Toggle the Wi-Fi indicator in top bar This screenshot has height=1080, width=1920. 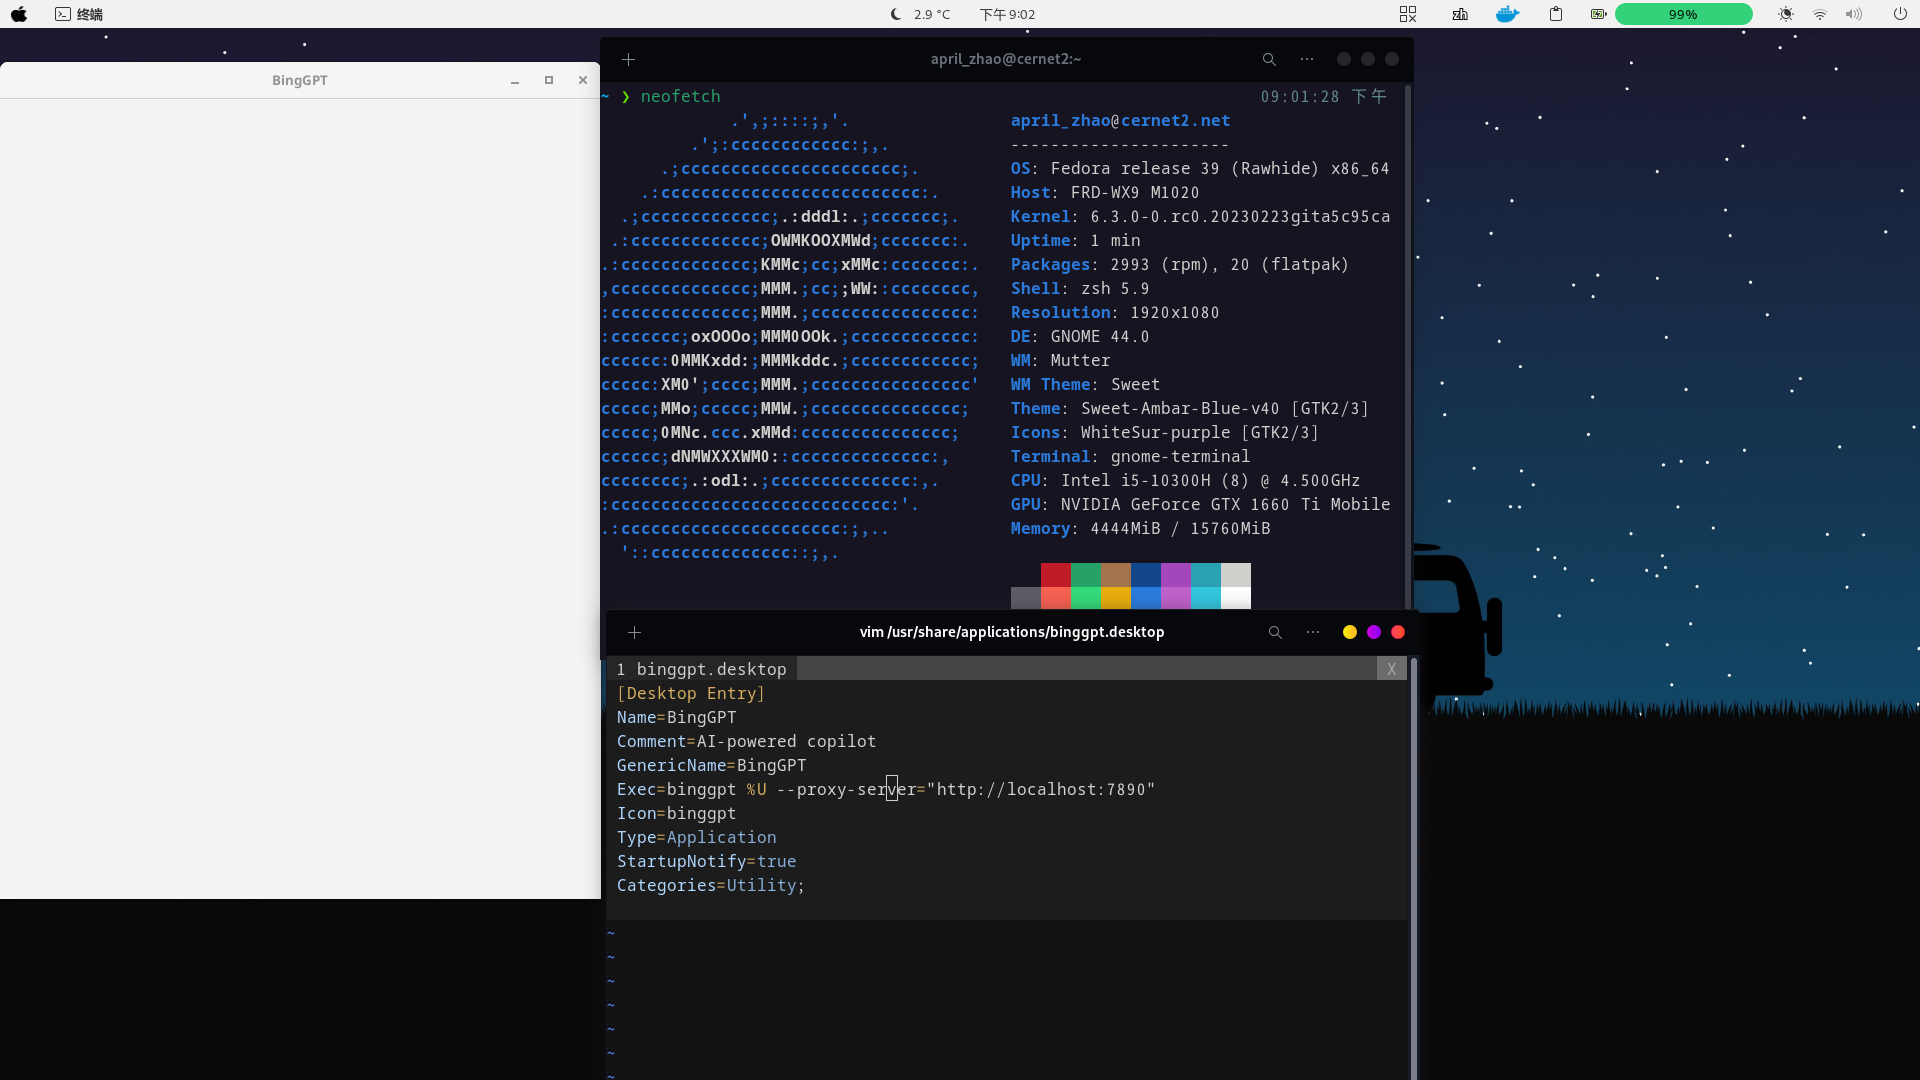(x=1820, y=14)
